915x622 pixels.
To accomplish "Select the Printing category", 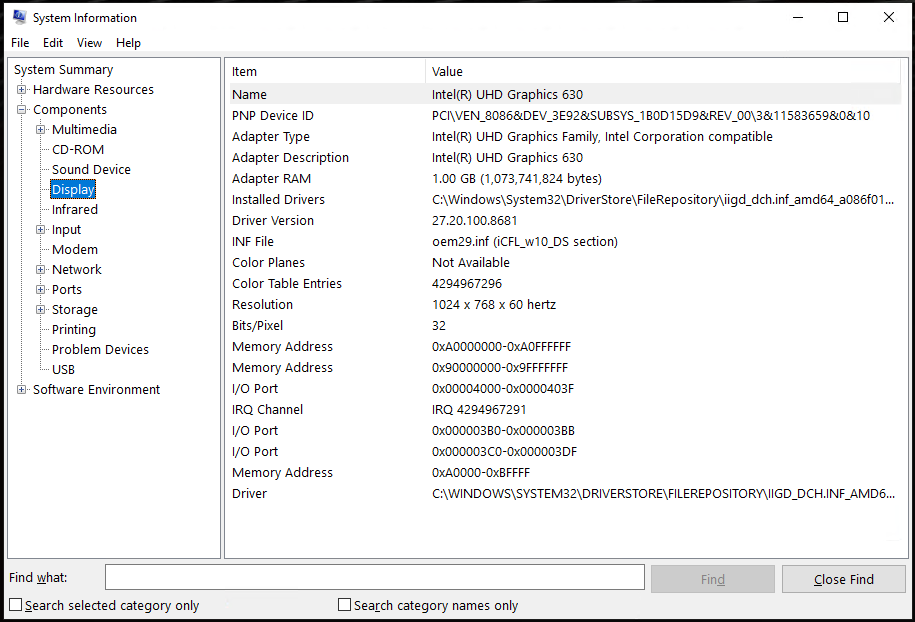I will point(74,329).
